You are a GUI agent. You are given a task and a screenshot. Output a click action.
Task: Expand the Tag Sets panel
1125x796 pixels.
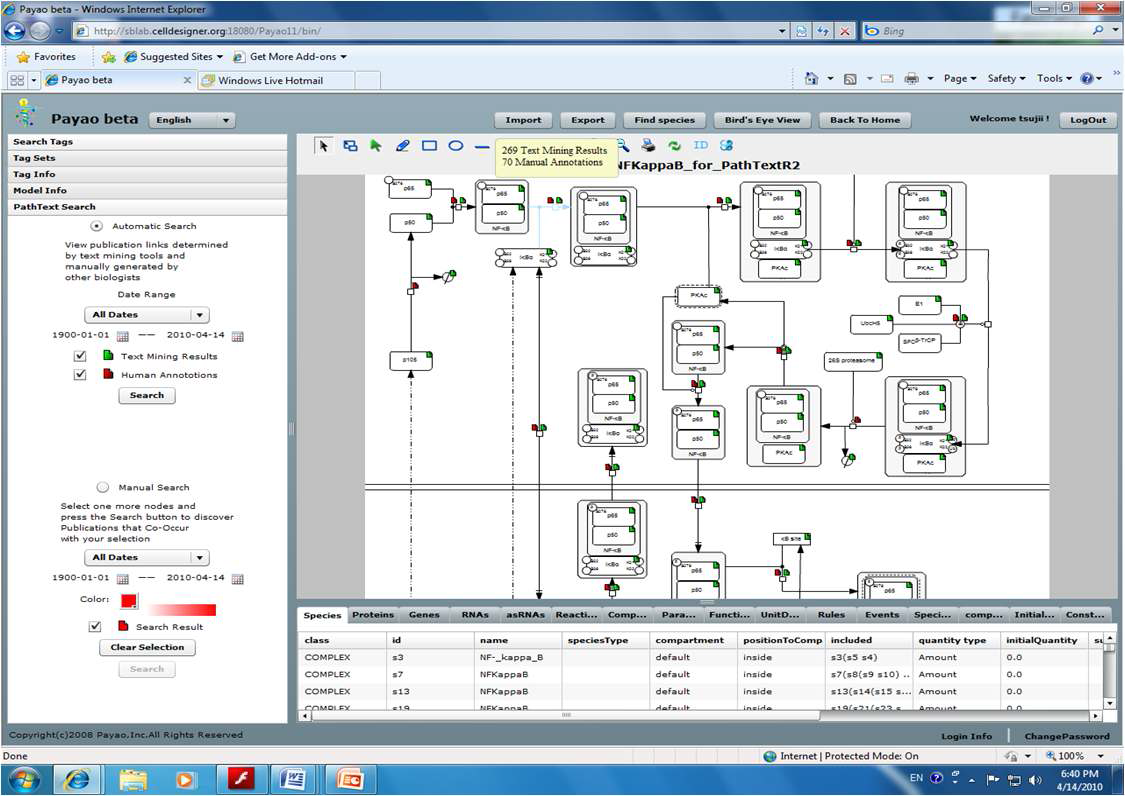point(147,158)
